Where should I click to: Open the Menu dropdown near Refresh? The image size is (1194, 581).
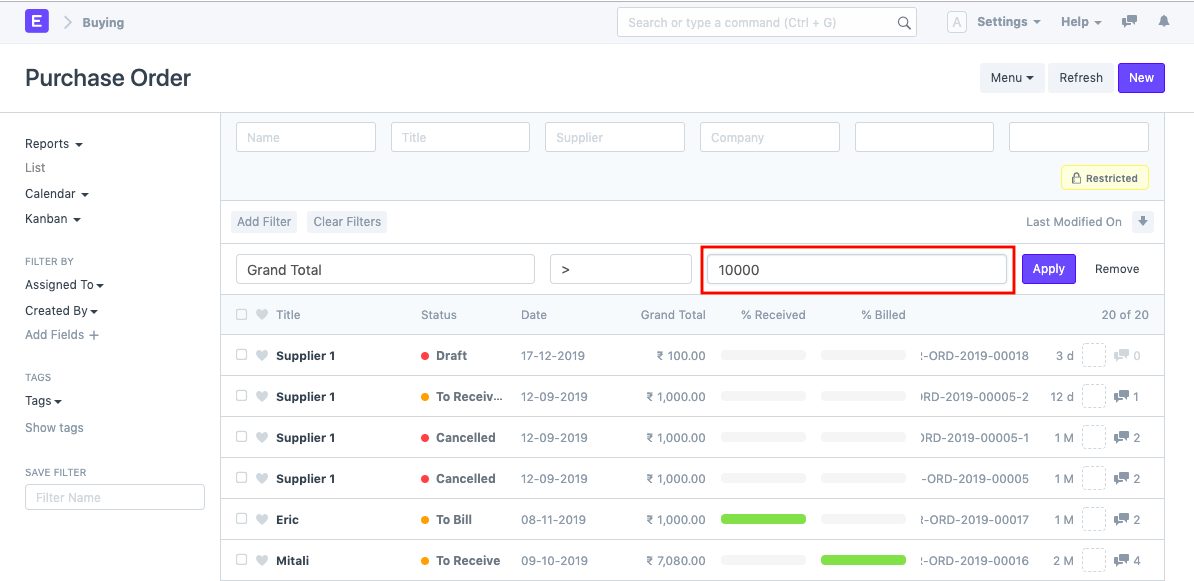point(1012,77)
